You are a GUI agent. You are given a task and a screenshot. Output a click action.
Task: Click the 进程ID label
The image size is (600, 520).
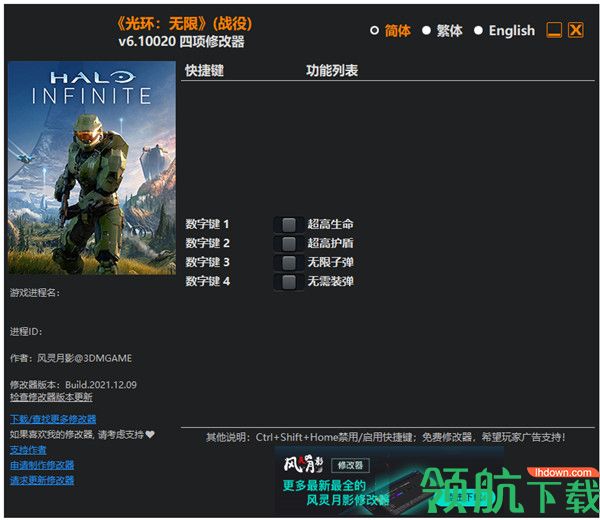point(26,331)
